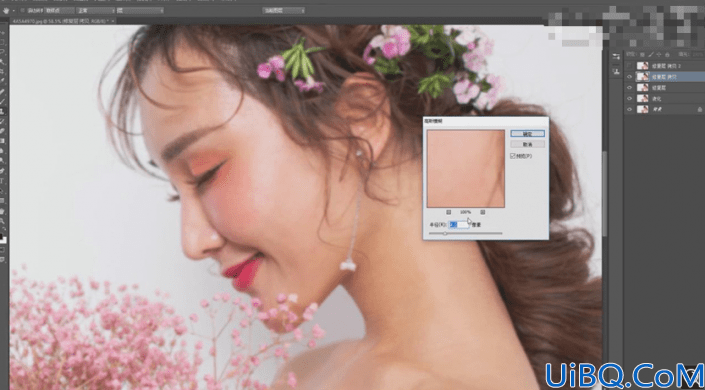The image size is (705, 390).
Task: Select the 背景 layer thumbnail
Action: click(x=643, y=109)
